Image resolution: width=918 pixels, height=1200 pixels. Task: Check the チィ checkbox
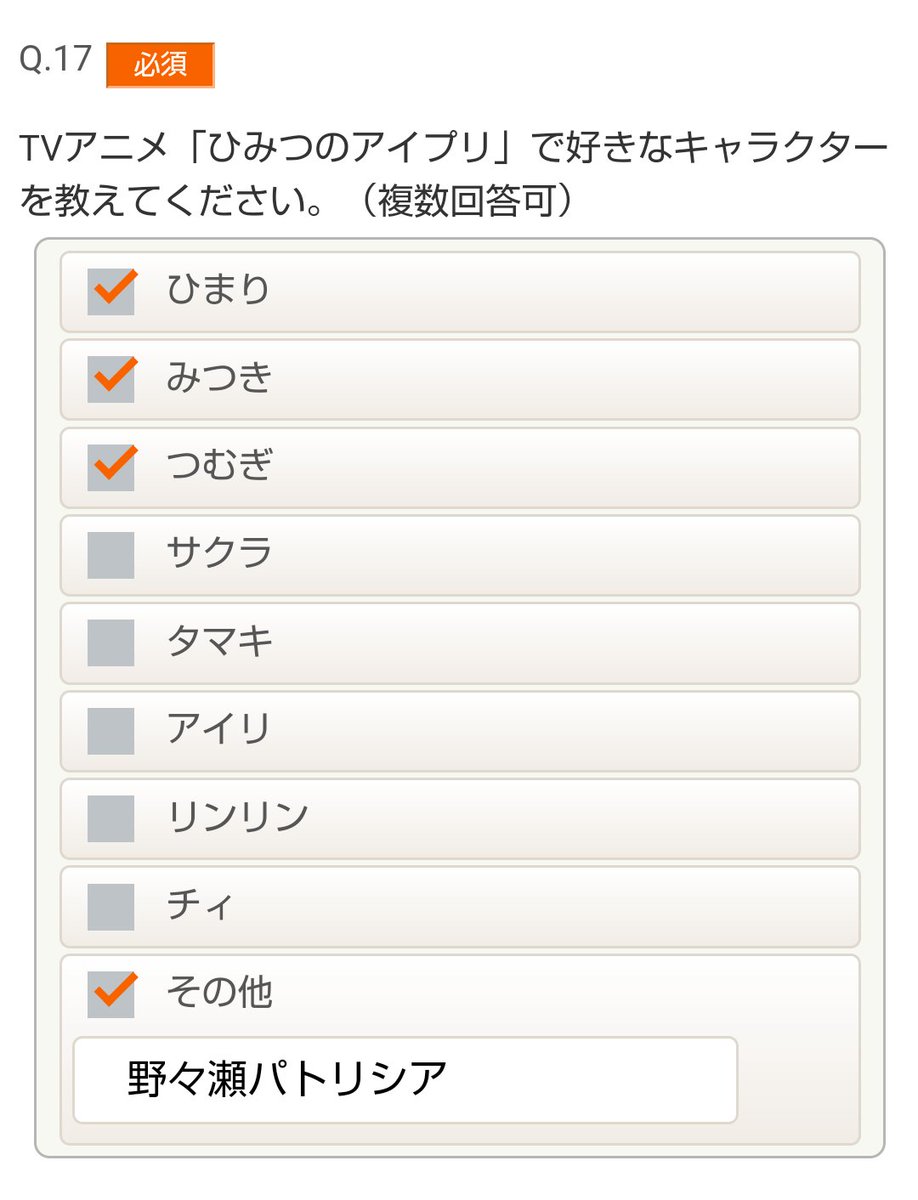click(x=111, y=907)
